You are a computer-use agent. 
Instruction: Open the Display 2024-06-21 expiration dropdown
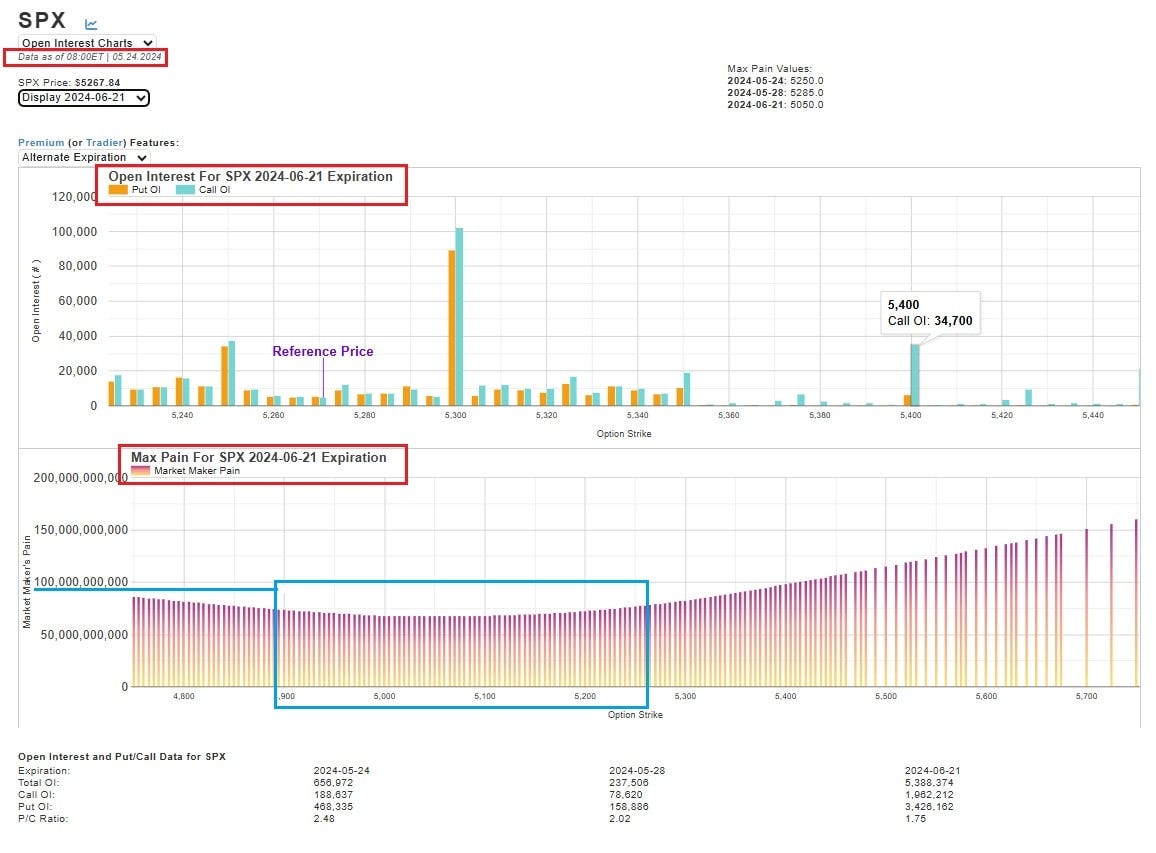point(84,97)
